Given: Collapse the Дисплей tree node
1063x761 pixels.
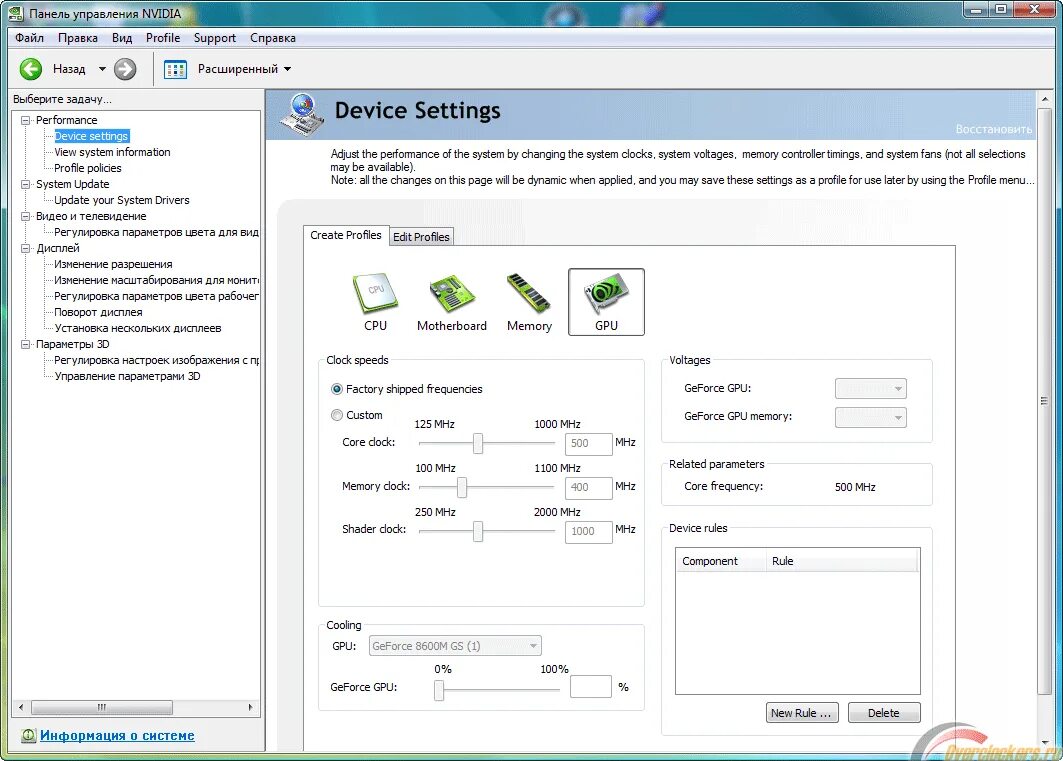Looking at the screenshot, I should click(26, 248).
